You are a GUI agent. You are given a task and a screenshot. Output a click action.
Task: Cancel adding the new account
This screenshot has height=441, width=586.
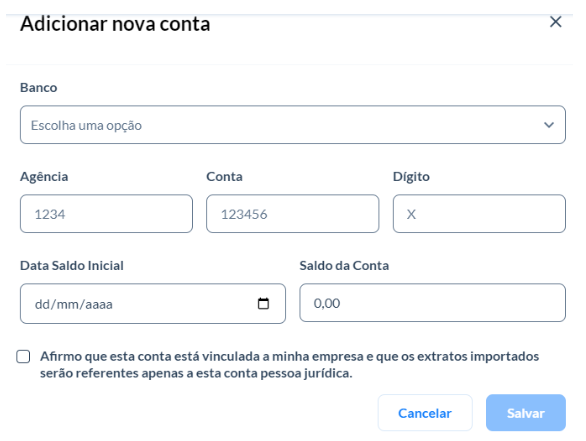tap(425, 413)
